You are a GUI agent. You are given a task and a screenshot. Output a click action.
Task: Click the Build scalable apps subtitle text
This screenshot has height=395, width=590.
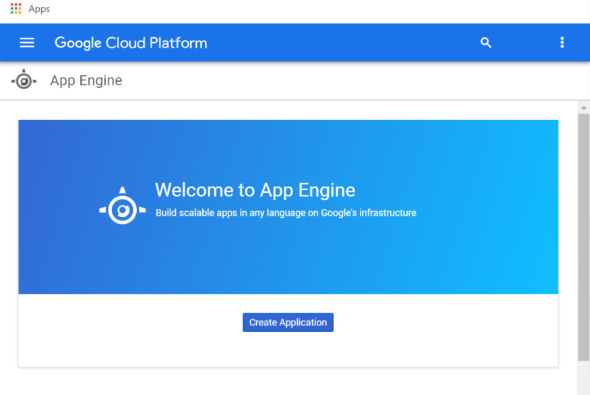click(x=286, y=213)
